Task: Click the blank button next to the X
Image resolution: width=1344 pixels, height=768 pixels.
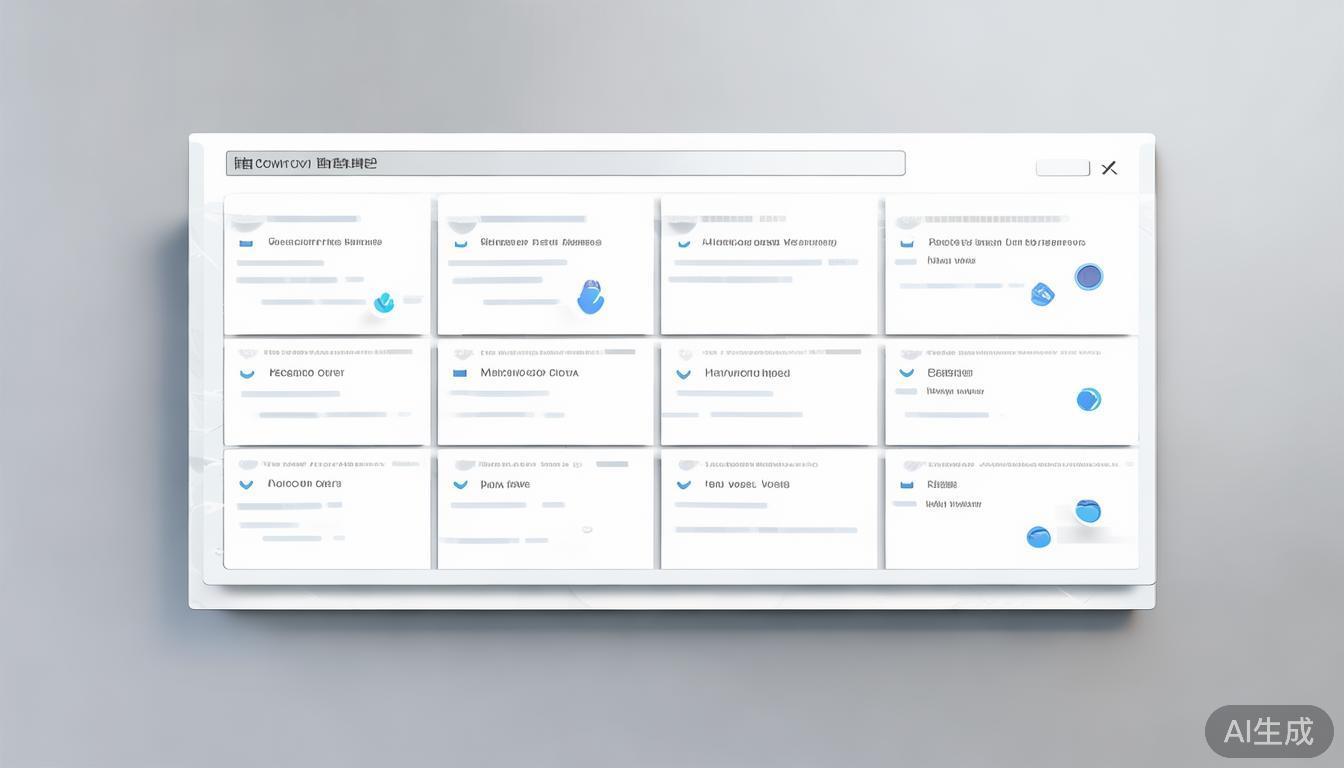Action: 1062,168
